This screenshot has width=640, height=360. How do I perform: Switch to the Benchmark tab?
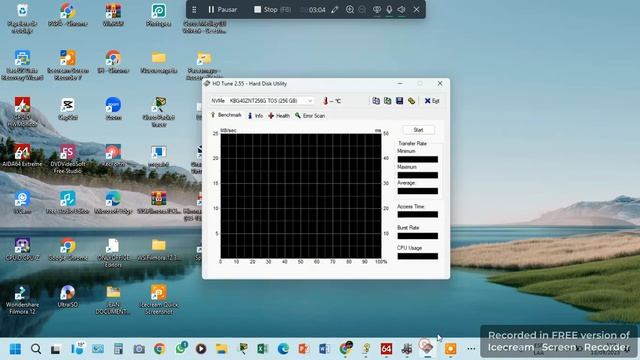click(x=226, y=116)
